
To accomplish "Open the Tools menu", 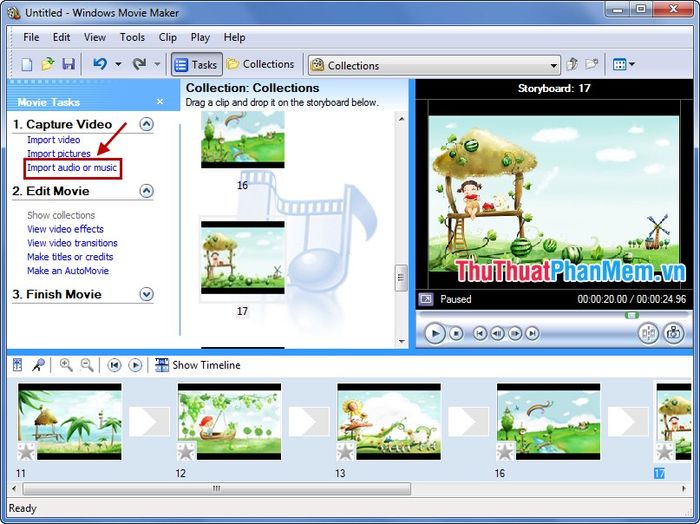I will (x=132, y=37).
